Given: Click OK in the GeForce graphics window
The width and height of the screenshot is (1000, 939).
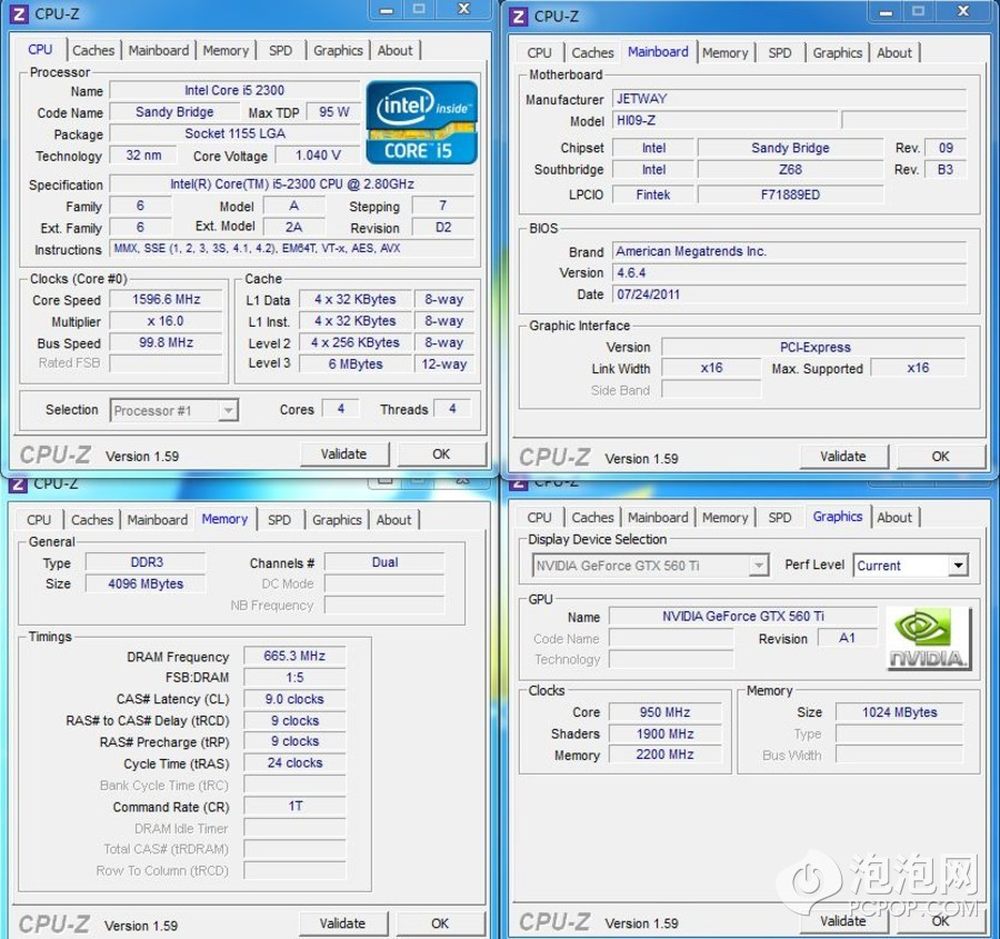Looking at the screenshot, I should click(x=940, y=921).
